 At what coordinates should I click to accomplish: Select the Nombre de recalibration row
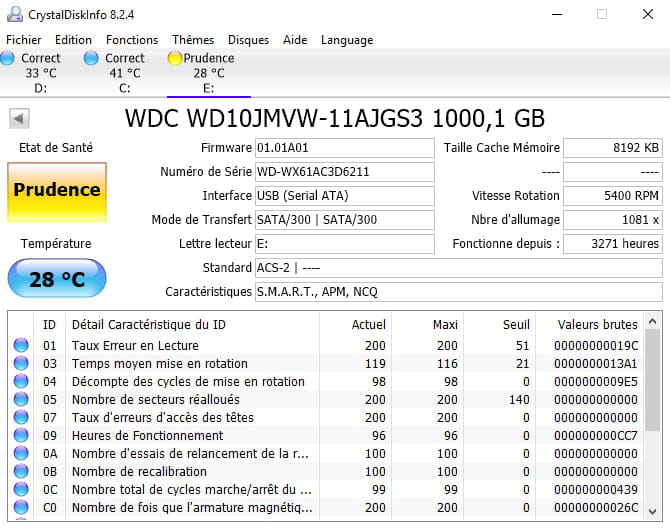coord(326,471)
